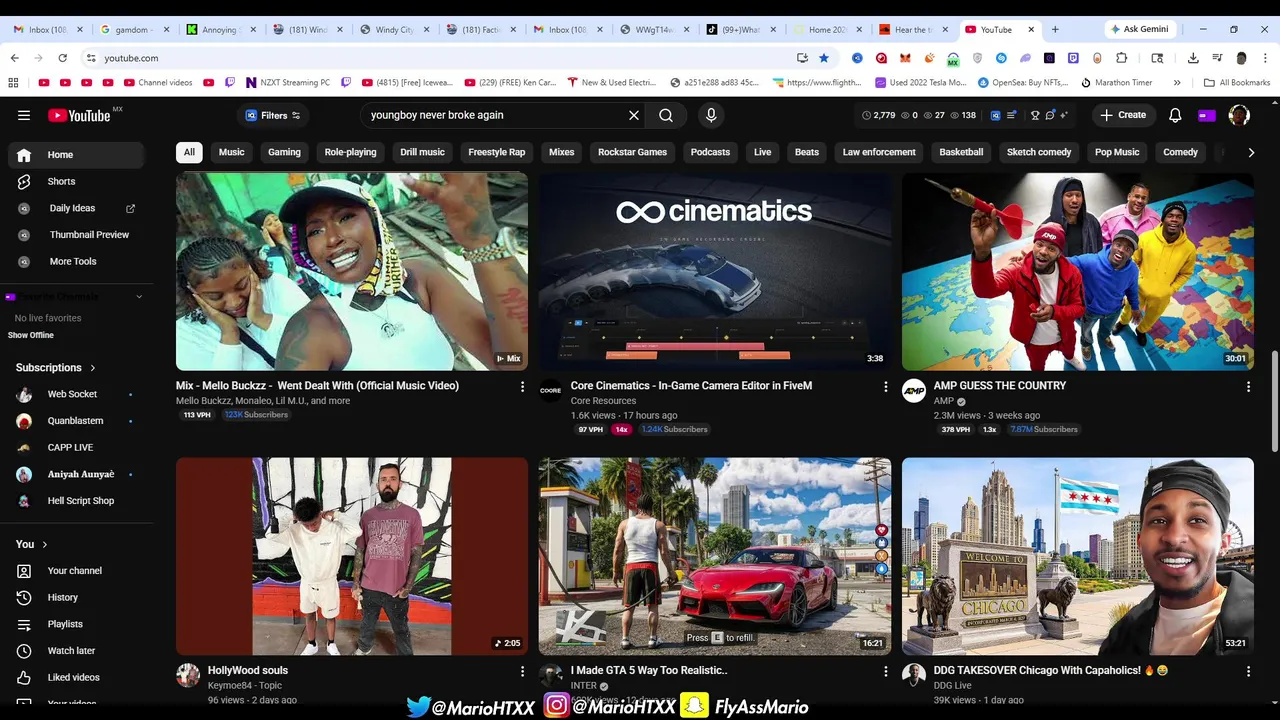Click the page vertical scrollbar thumb
The width and height of the screenshot is (1280, 720).
[x=1274, y=401]
